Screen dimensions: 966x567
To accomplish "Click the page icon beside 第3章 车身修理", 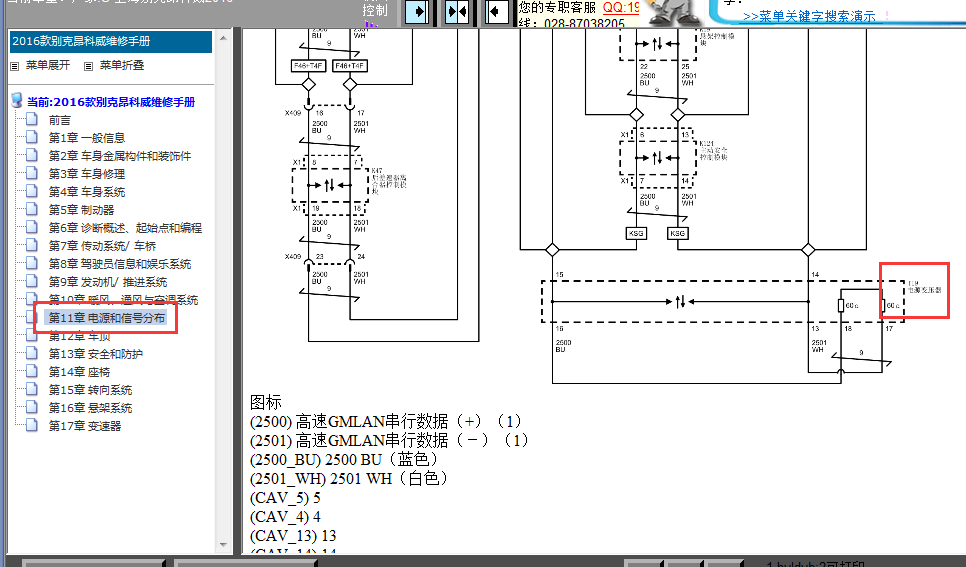I will coord(32,173).
